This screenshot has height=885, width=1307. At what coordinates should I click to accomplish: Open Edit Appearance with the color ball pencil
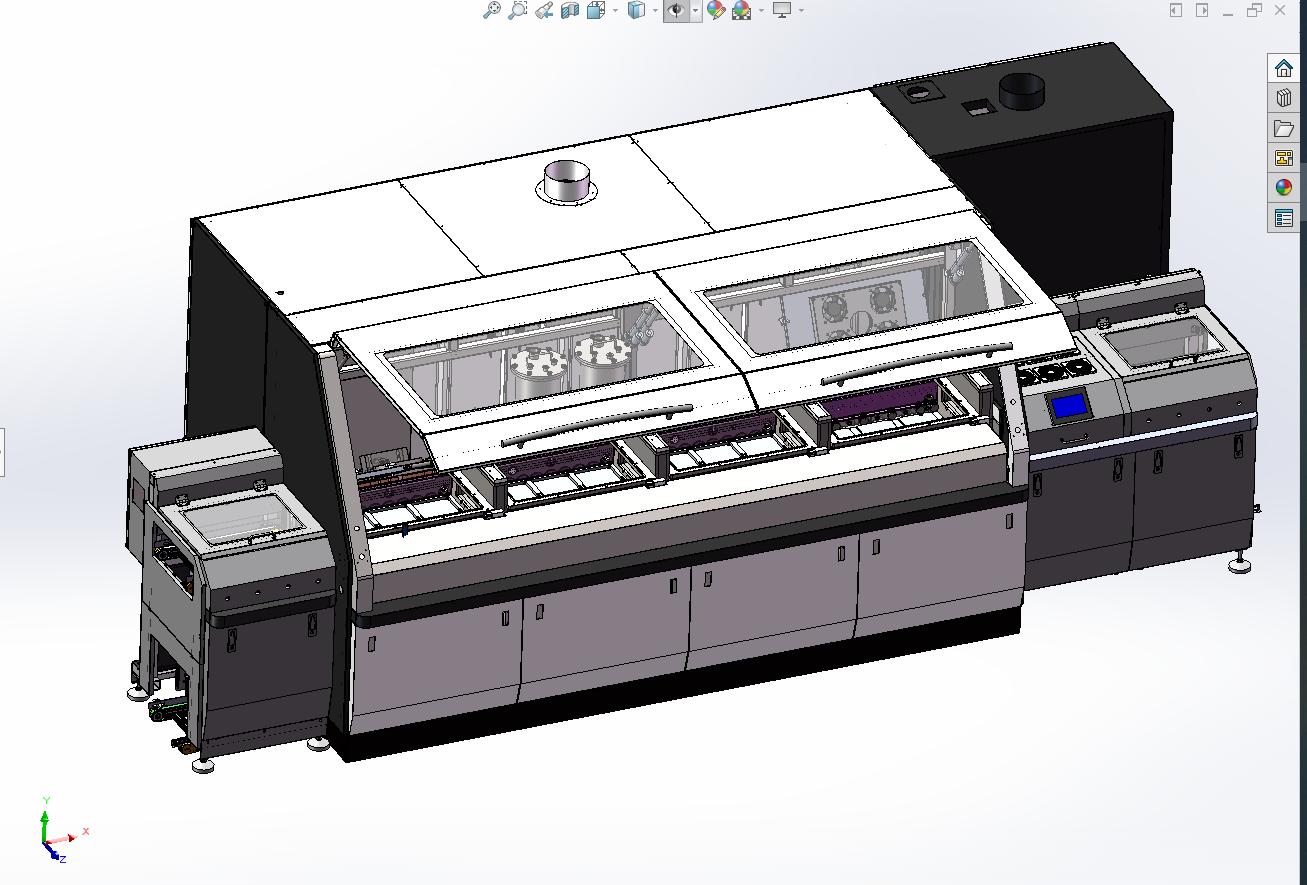[x=716, y=10]
